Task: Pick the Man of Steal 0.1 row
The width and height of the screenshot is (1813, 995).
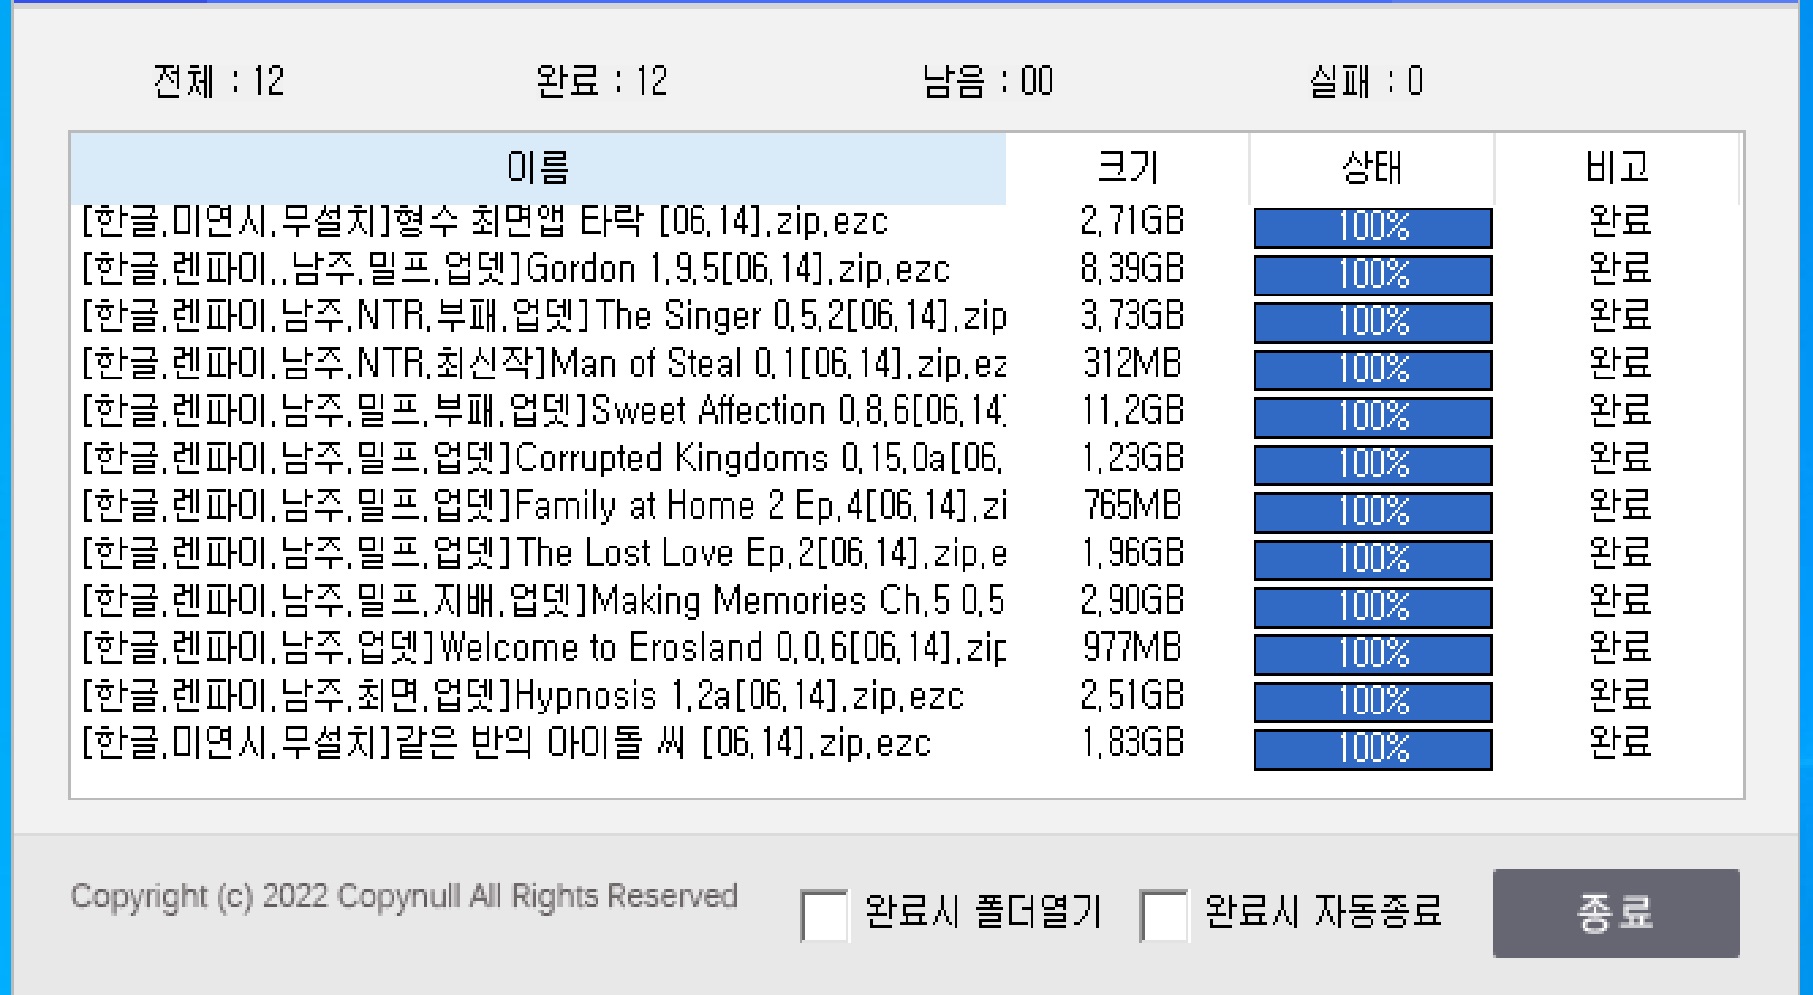Action: click(543, 364)
